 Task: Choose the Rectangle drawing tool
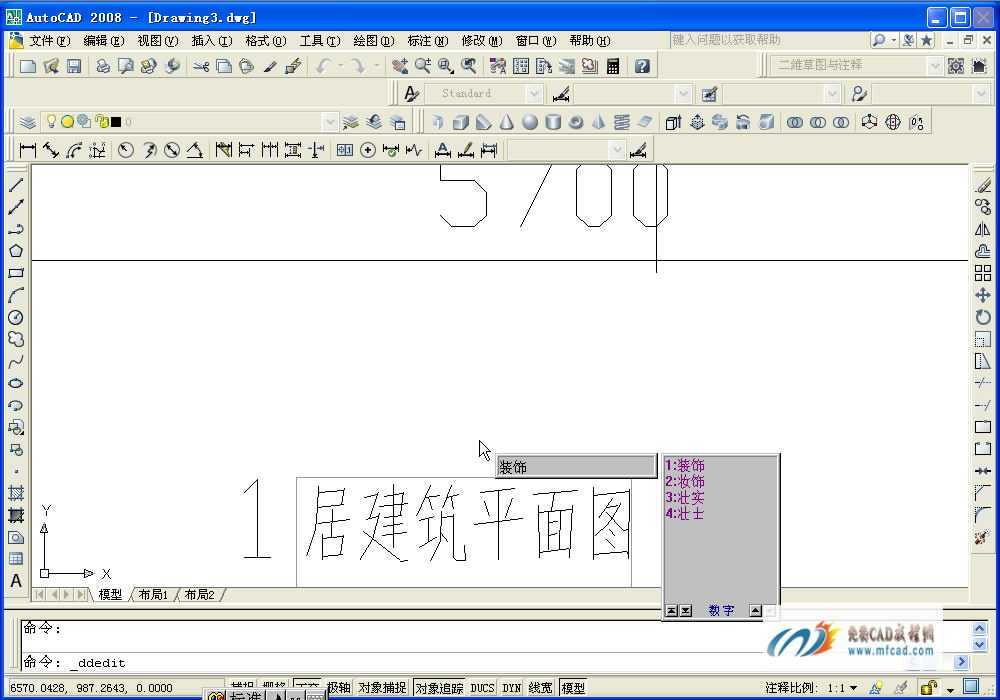click(16, 273)
